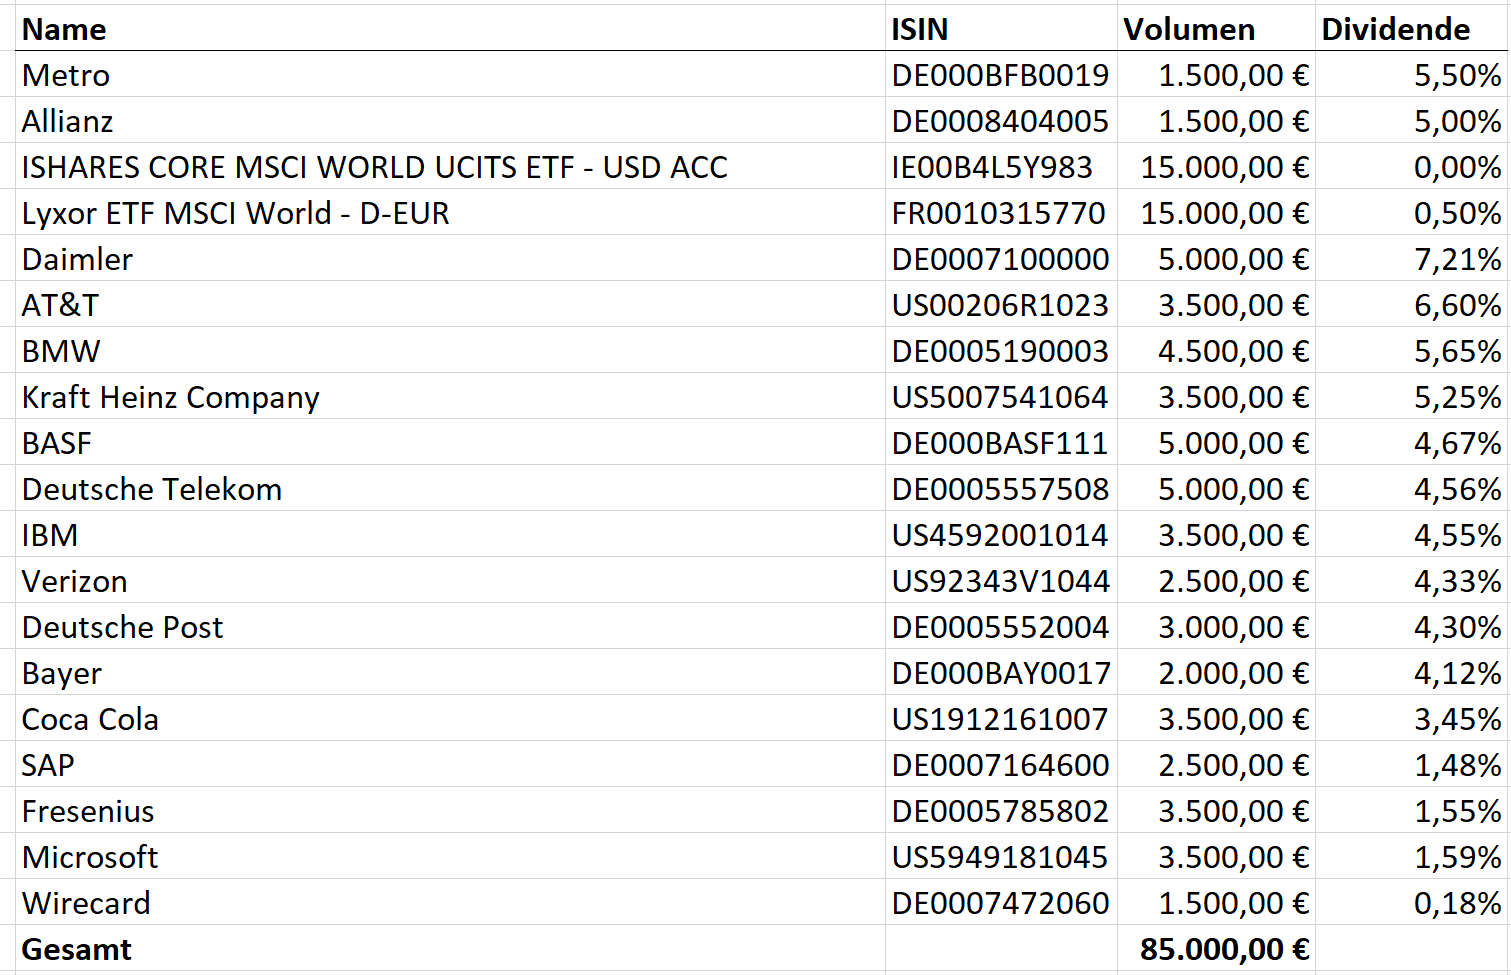Screen dimensions: 1511x975
Task: Select the ISHARES CORE MSCI WORLD cell
Action: click(x=374, y=167)
